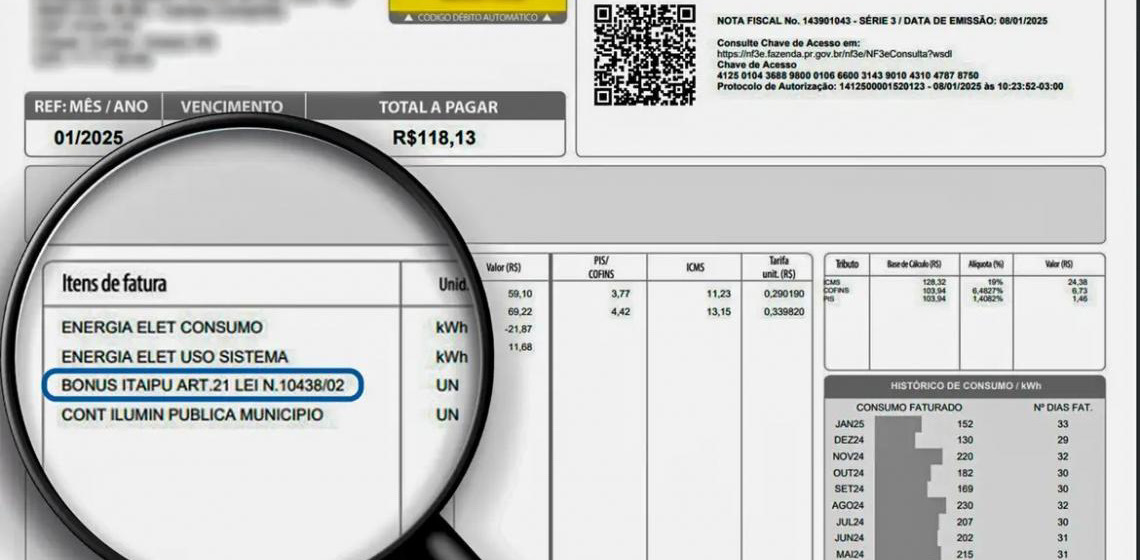1140x560 pixels.
Task: Select the "CONT ILUMIN PUBLICA MUNICIPIO" row
Action: (193, 415)
